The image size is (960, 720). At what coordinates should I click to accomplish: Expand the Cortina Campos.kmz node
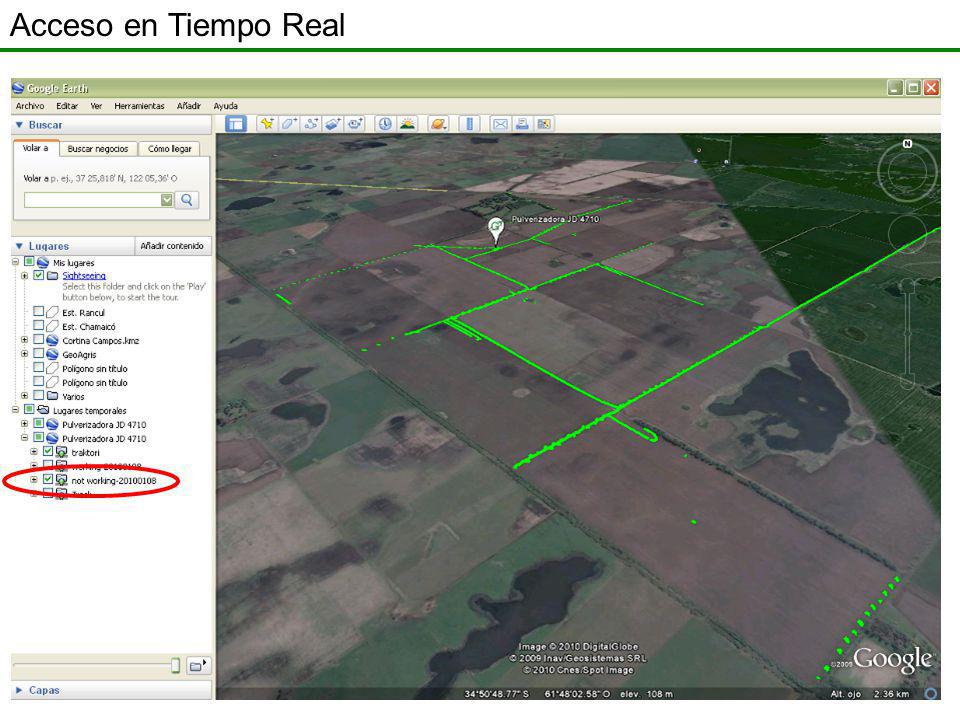click(x=24, y=340)
